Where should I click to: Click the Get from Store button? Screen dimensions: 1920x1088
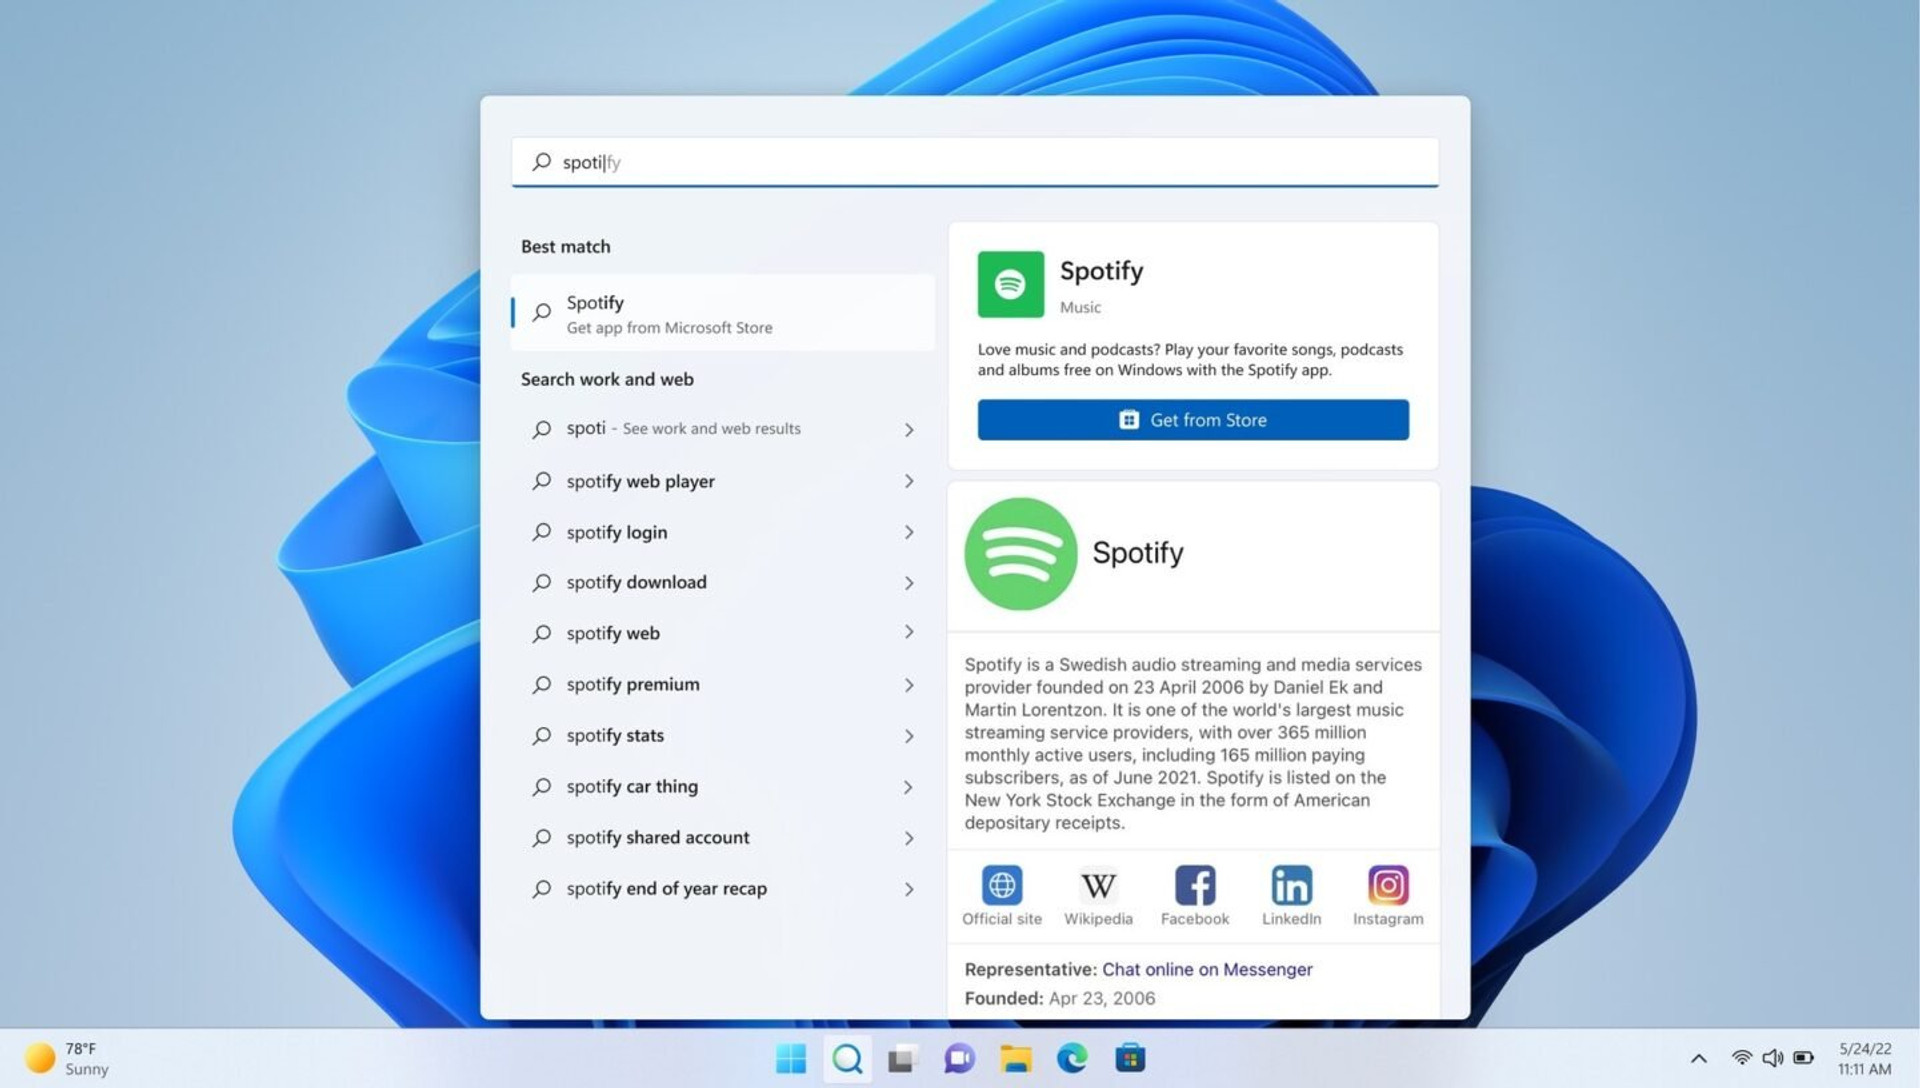[x=1193, y=420]
